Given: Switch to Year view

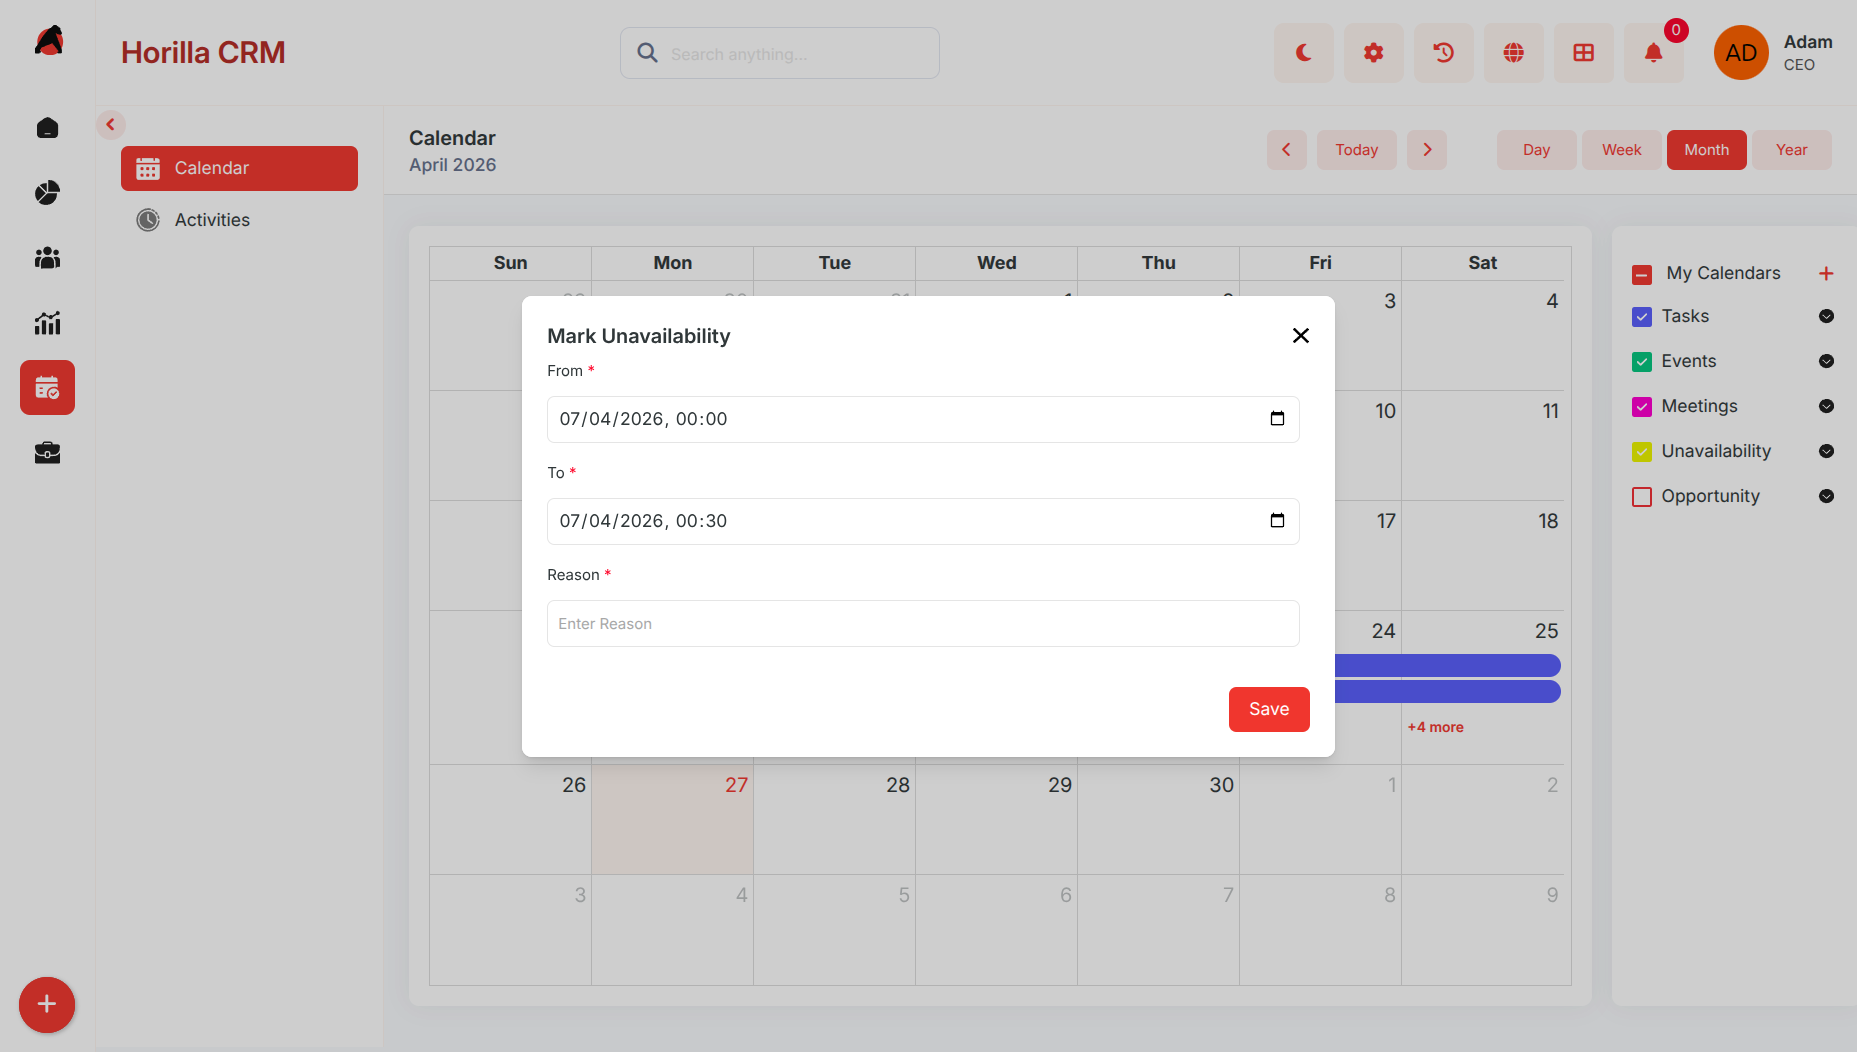Looking at the screenshot, I should (x=1791, y=150).
